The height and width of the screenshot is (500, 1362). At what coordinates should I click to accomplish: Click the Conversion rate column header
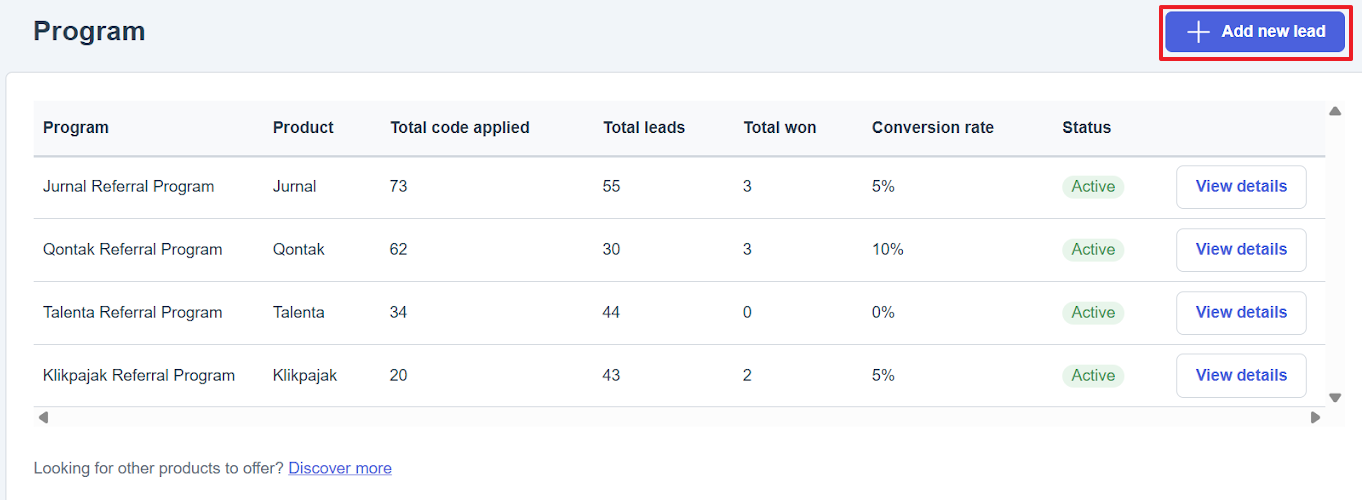tap(933, 128)
